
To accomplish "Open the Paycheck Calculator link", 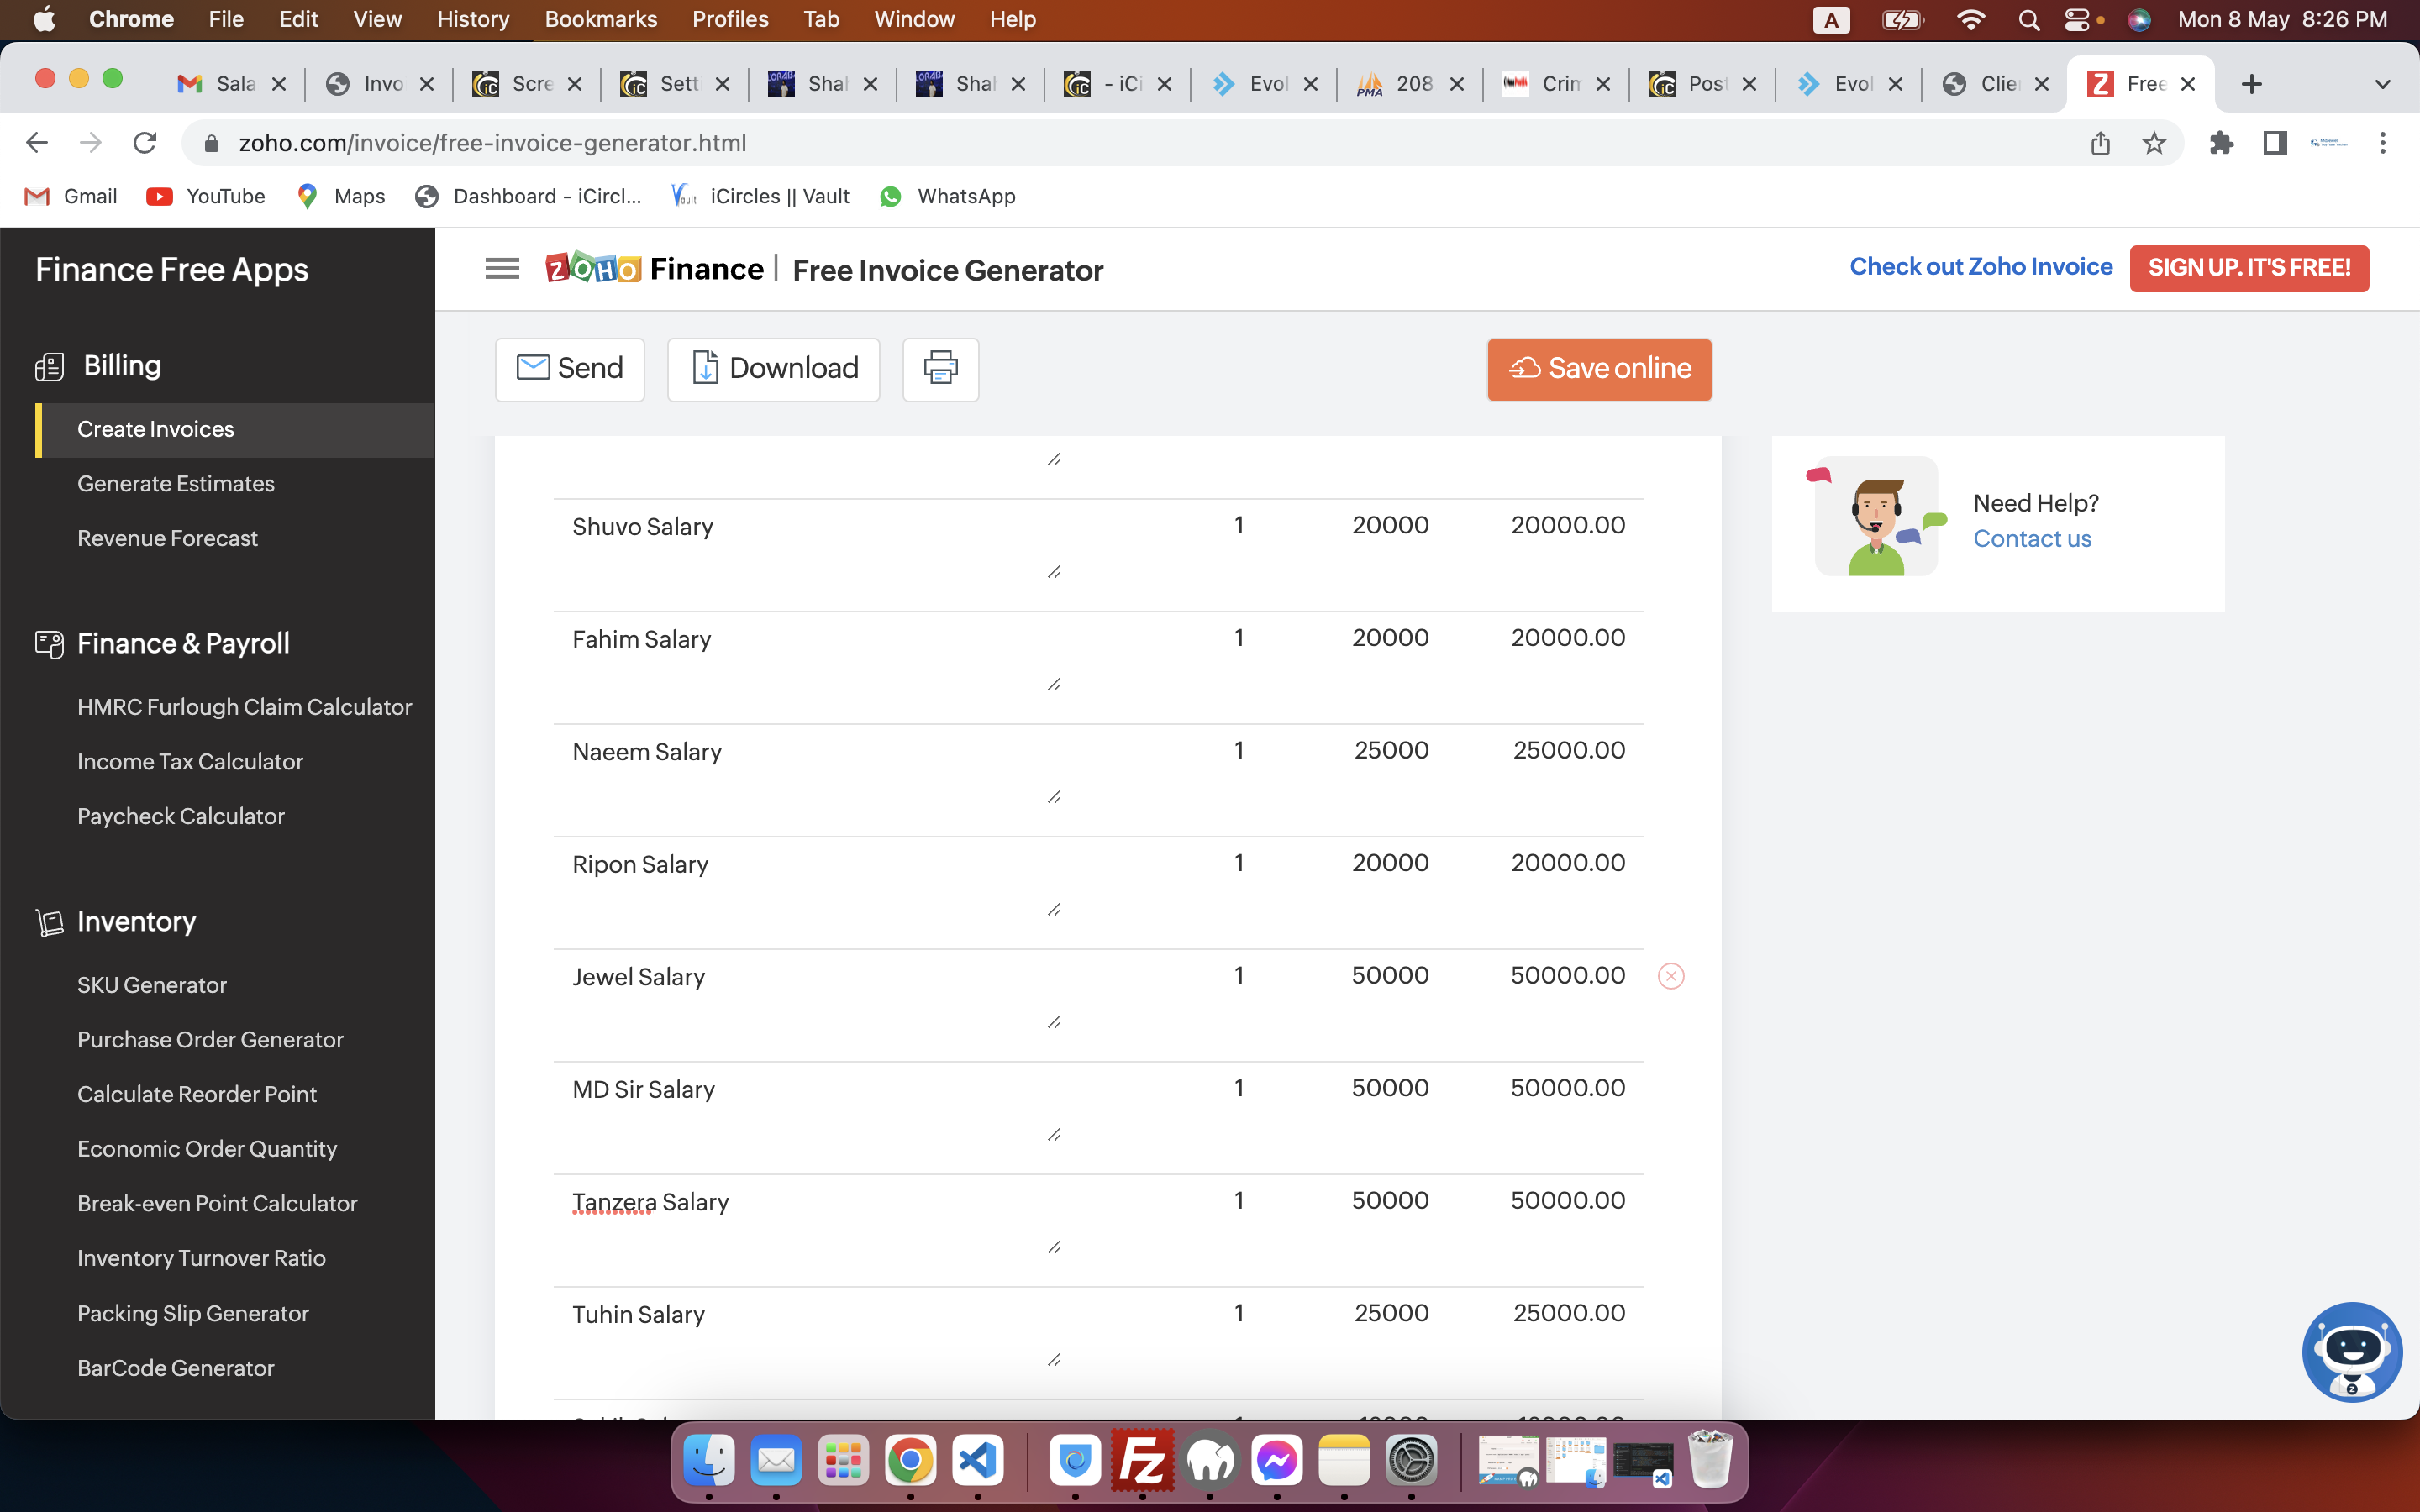I will [181, 816].
